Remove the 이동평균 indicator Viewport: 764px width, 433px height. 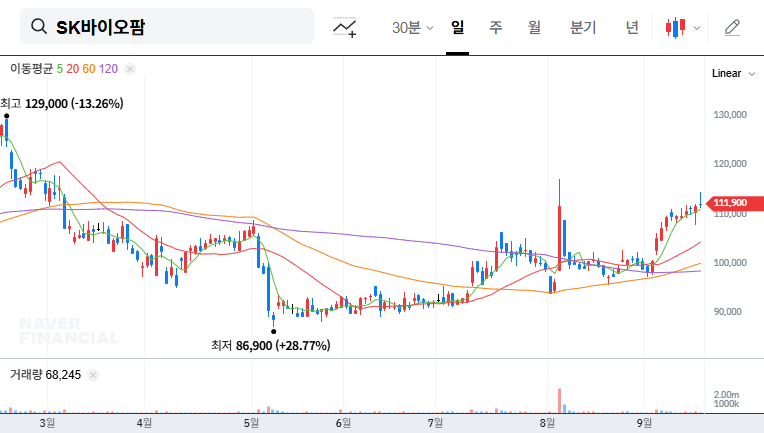tap(130, 69)
